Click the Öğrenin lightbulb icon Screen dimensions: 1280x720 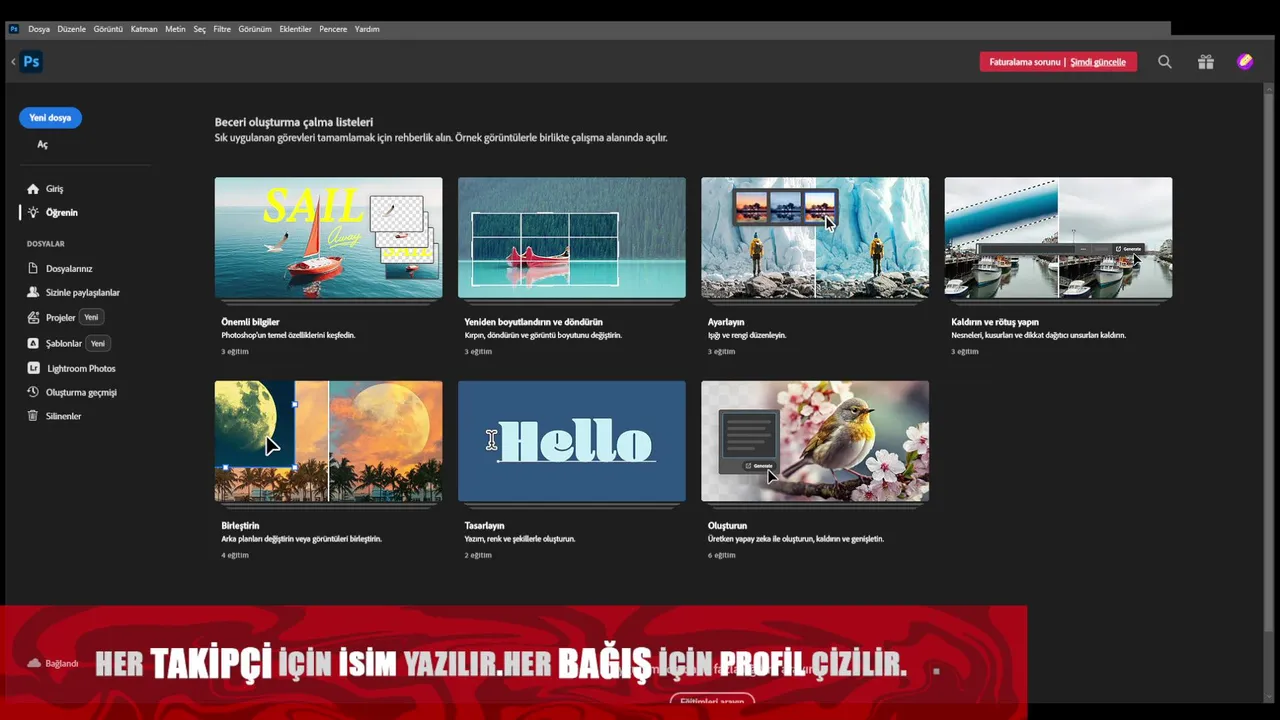pyautogui.click(x=33, y=213)
